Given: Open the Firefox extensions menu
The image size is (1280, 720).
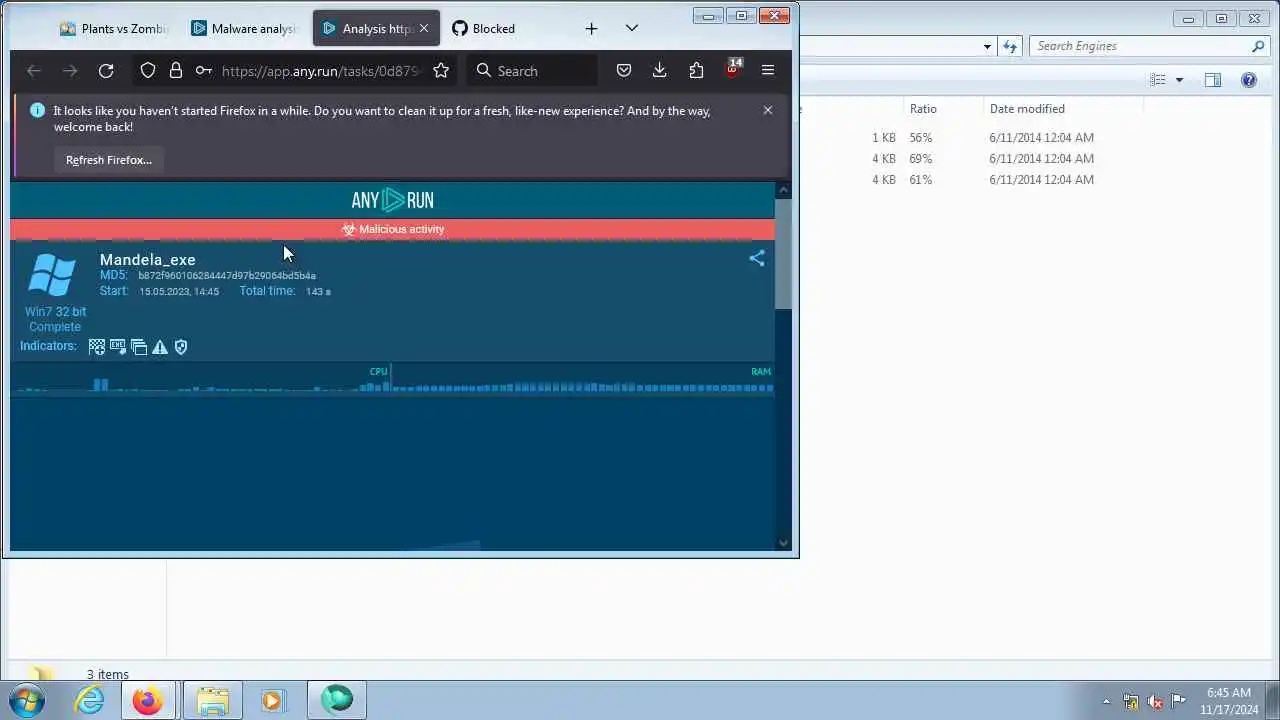Looking at the screenshot, I should click(696, 71).
